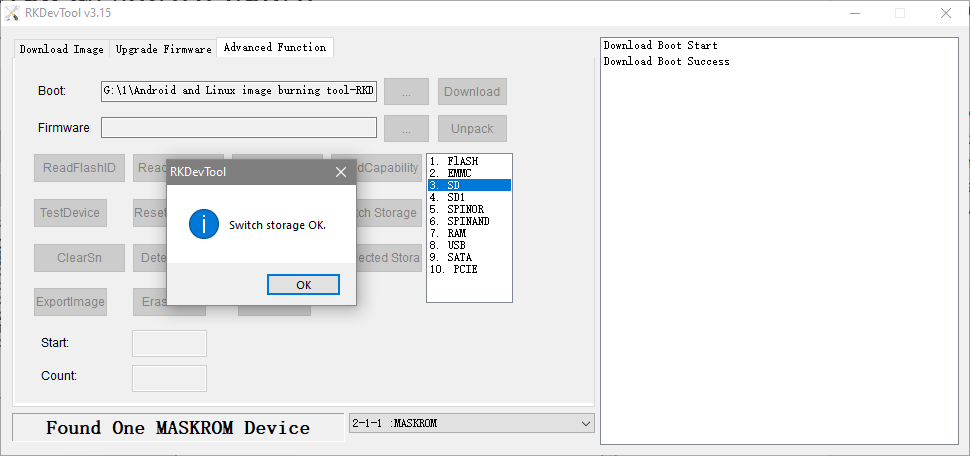The width and height of the screenshot is (970, 456).
Task: Click the 'Found One MASKROM Device' status
Action: click(x=178, y=428)
